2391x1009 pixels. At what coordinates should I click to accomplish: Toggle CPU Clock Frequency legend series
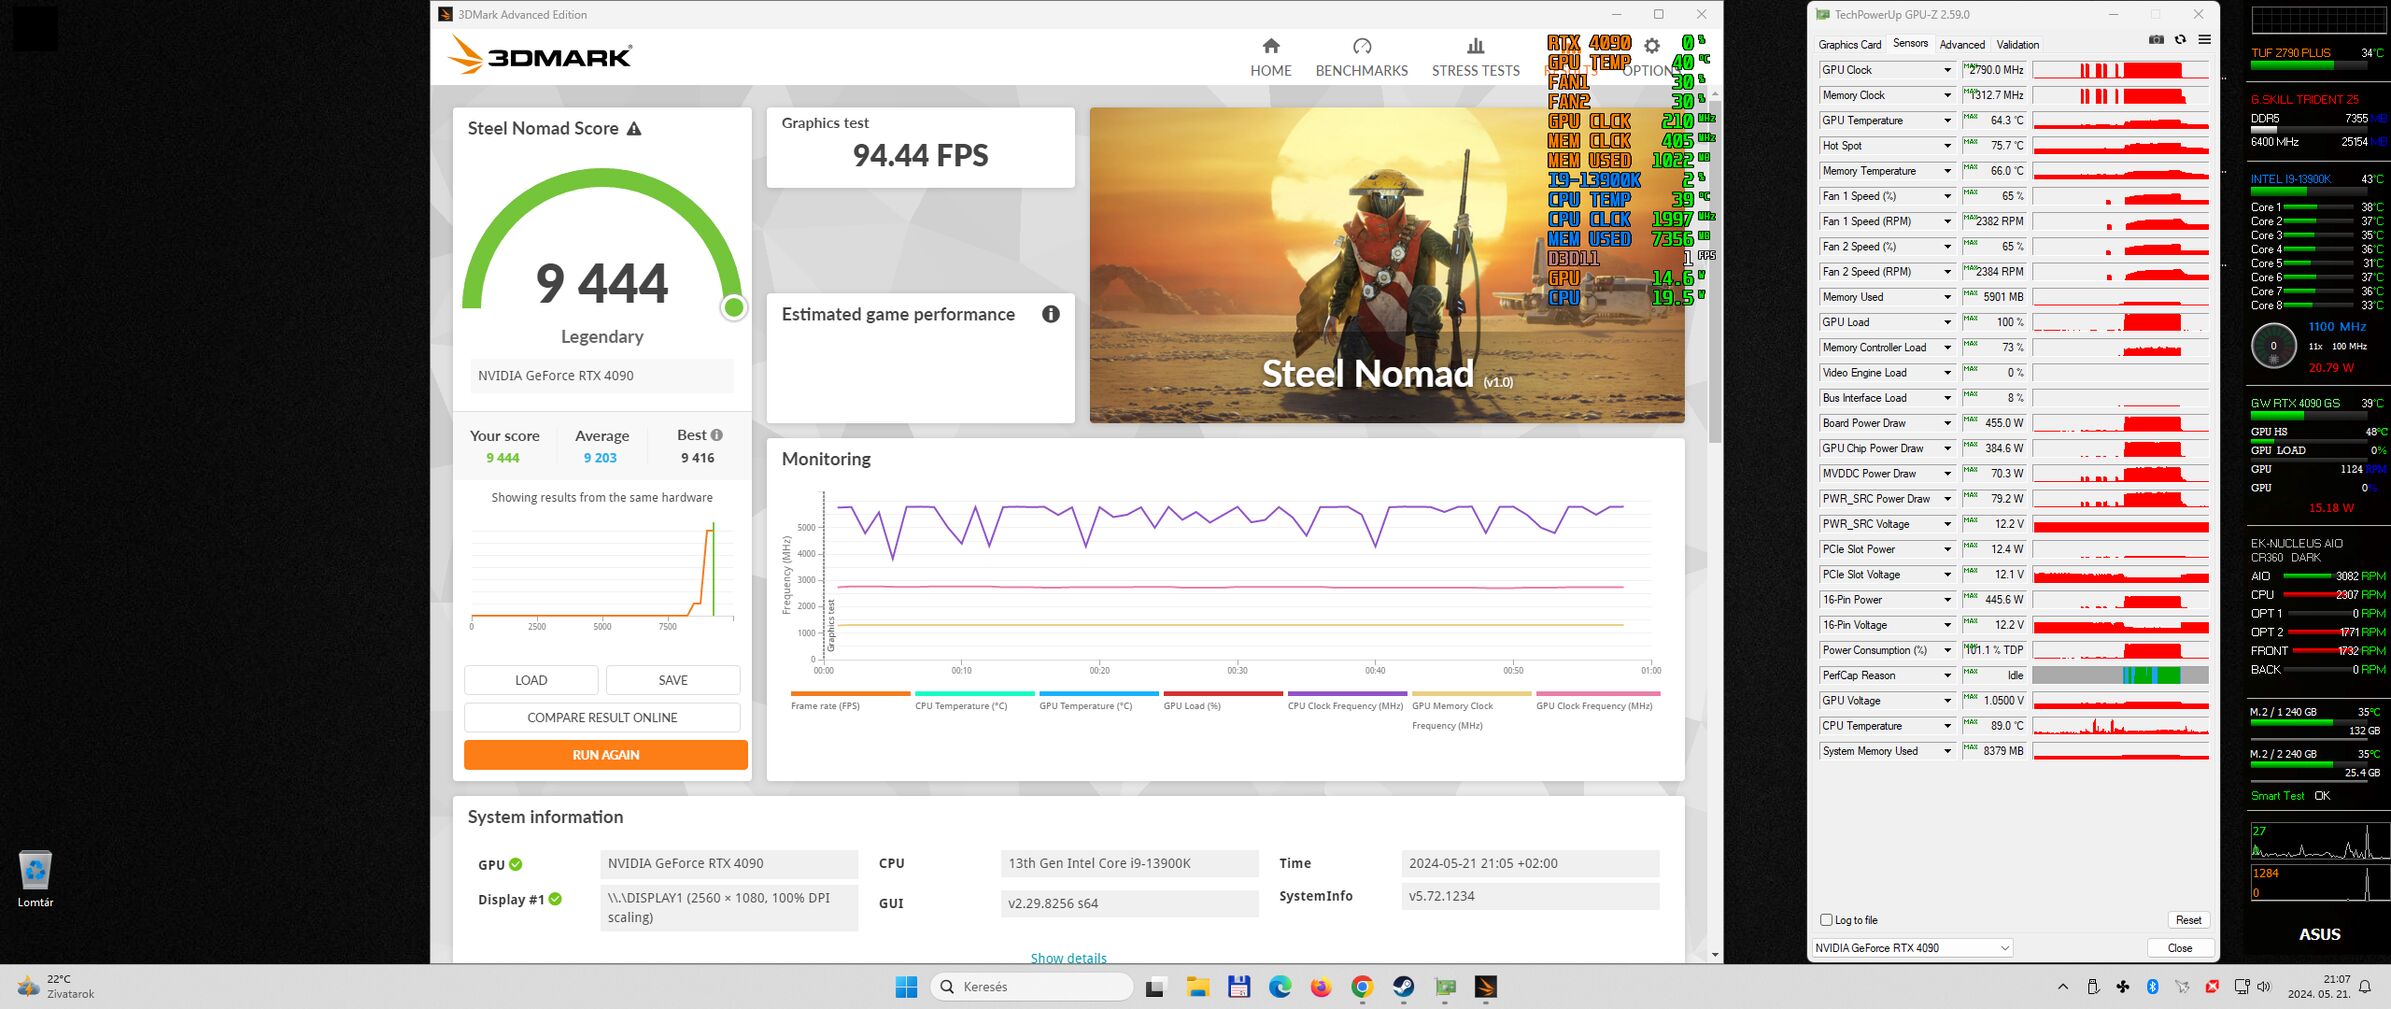tap(1347, 700)
